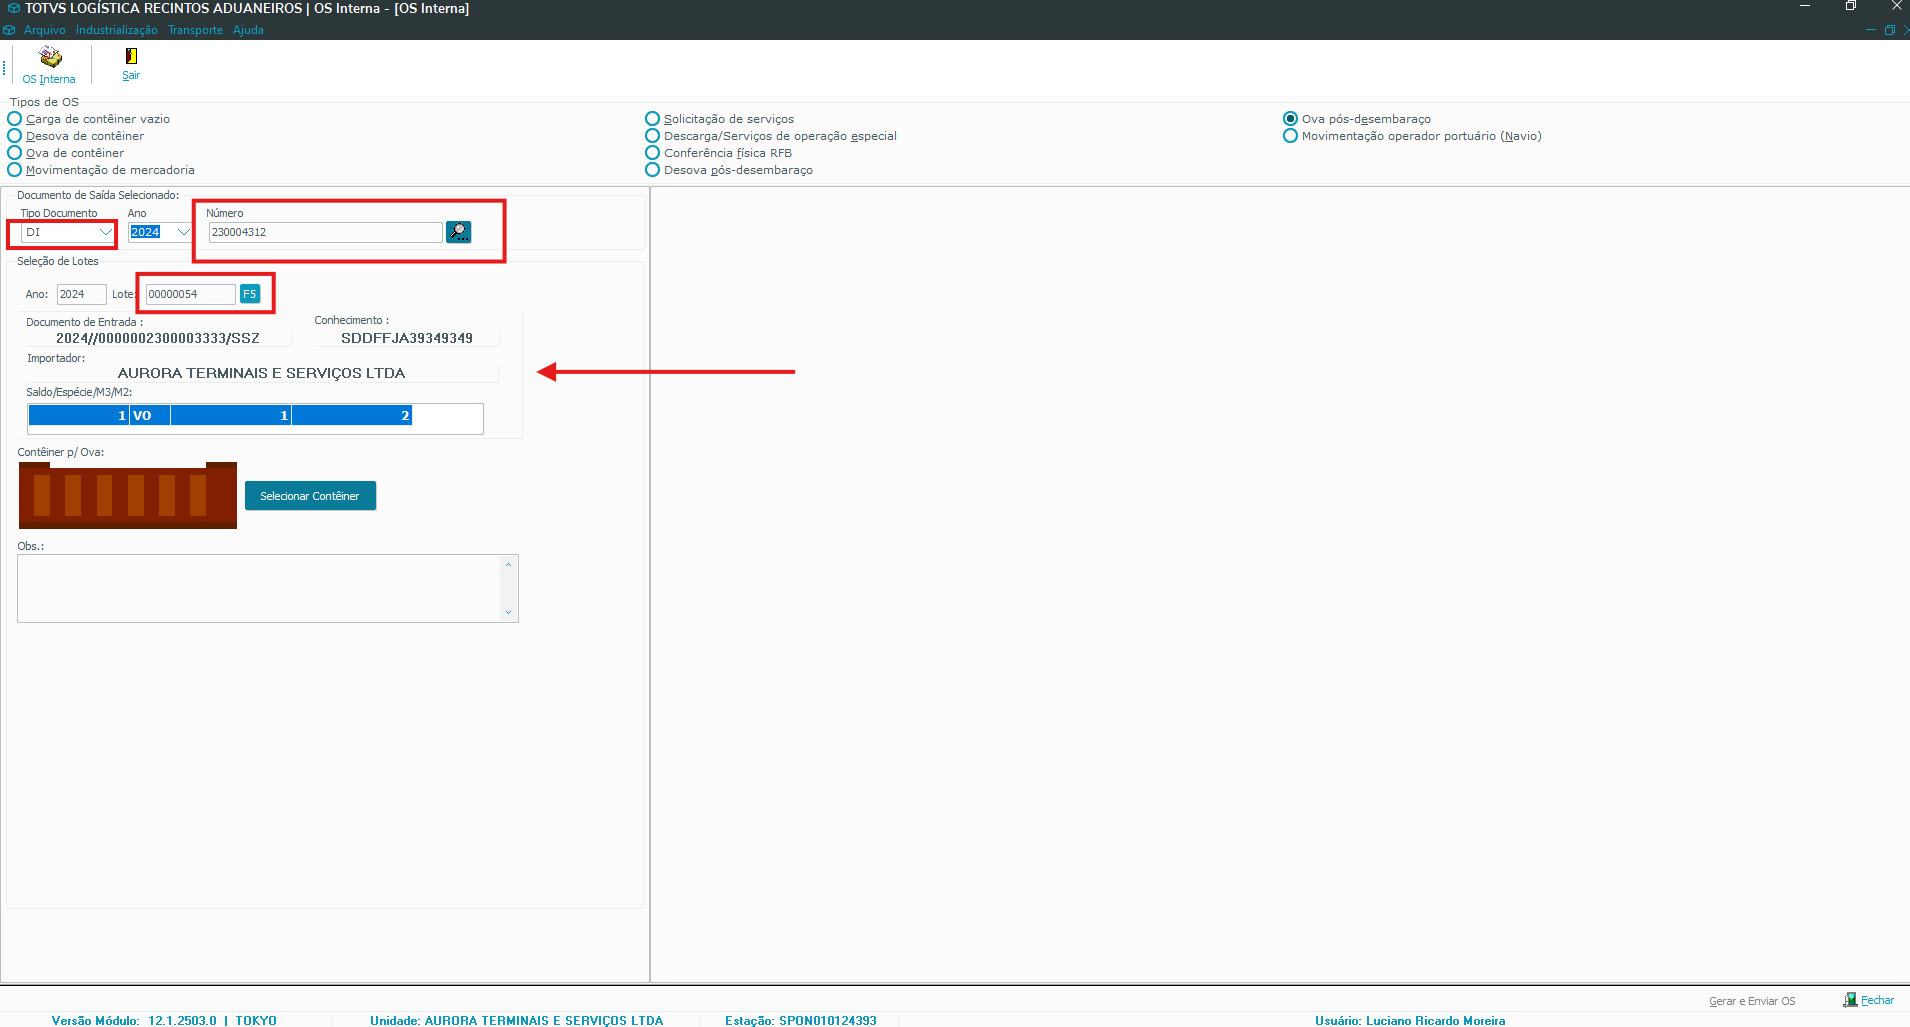The width and height of the screenshot is (1910, 1027).
Task: Click the Saldo cell showing first 1
Action: 79,416
